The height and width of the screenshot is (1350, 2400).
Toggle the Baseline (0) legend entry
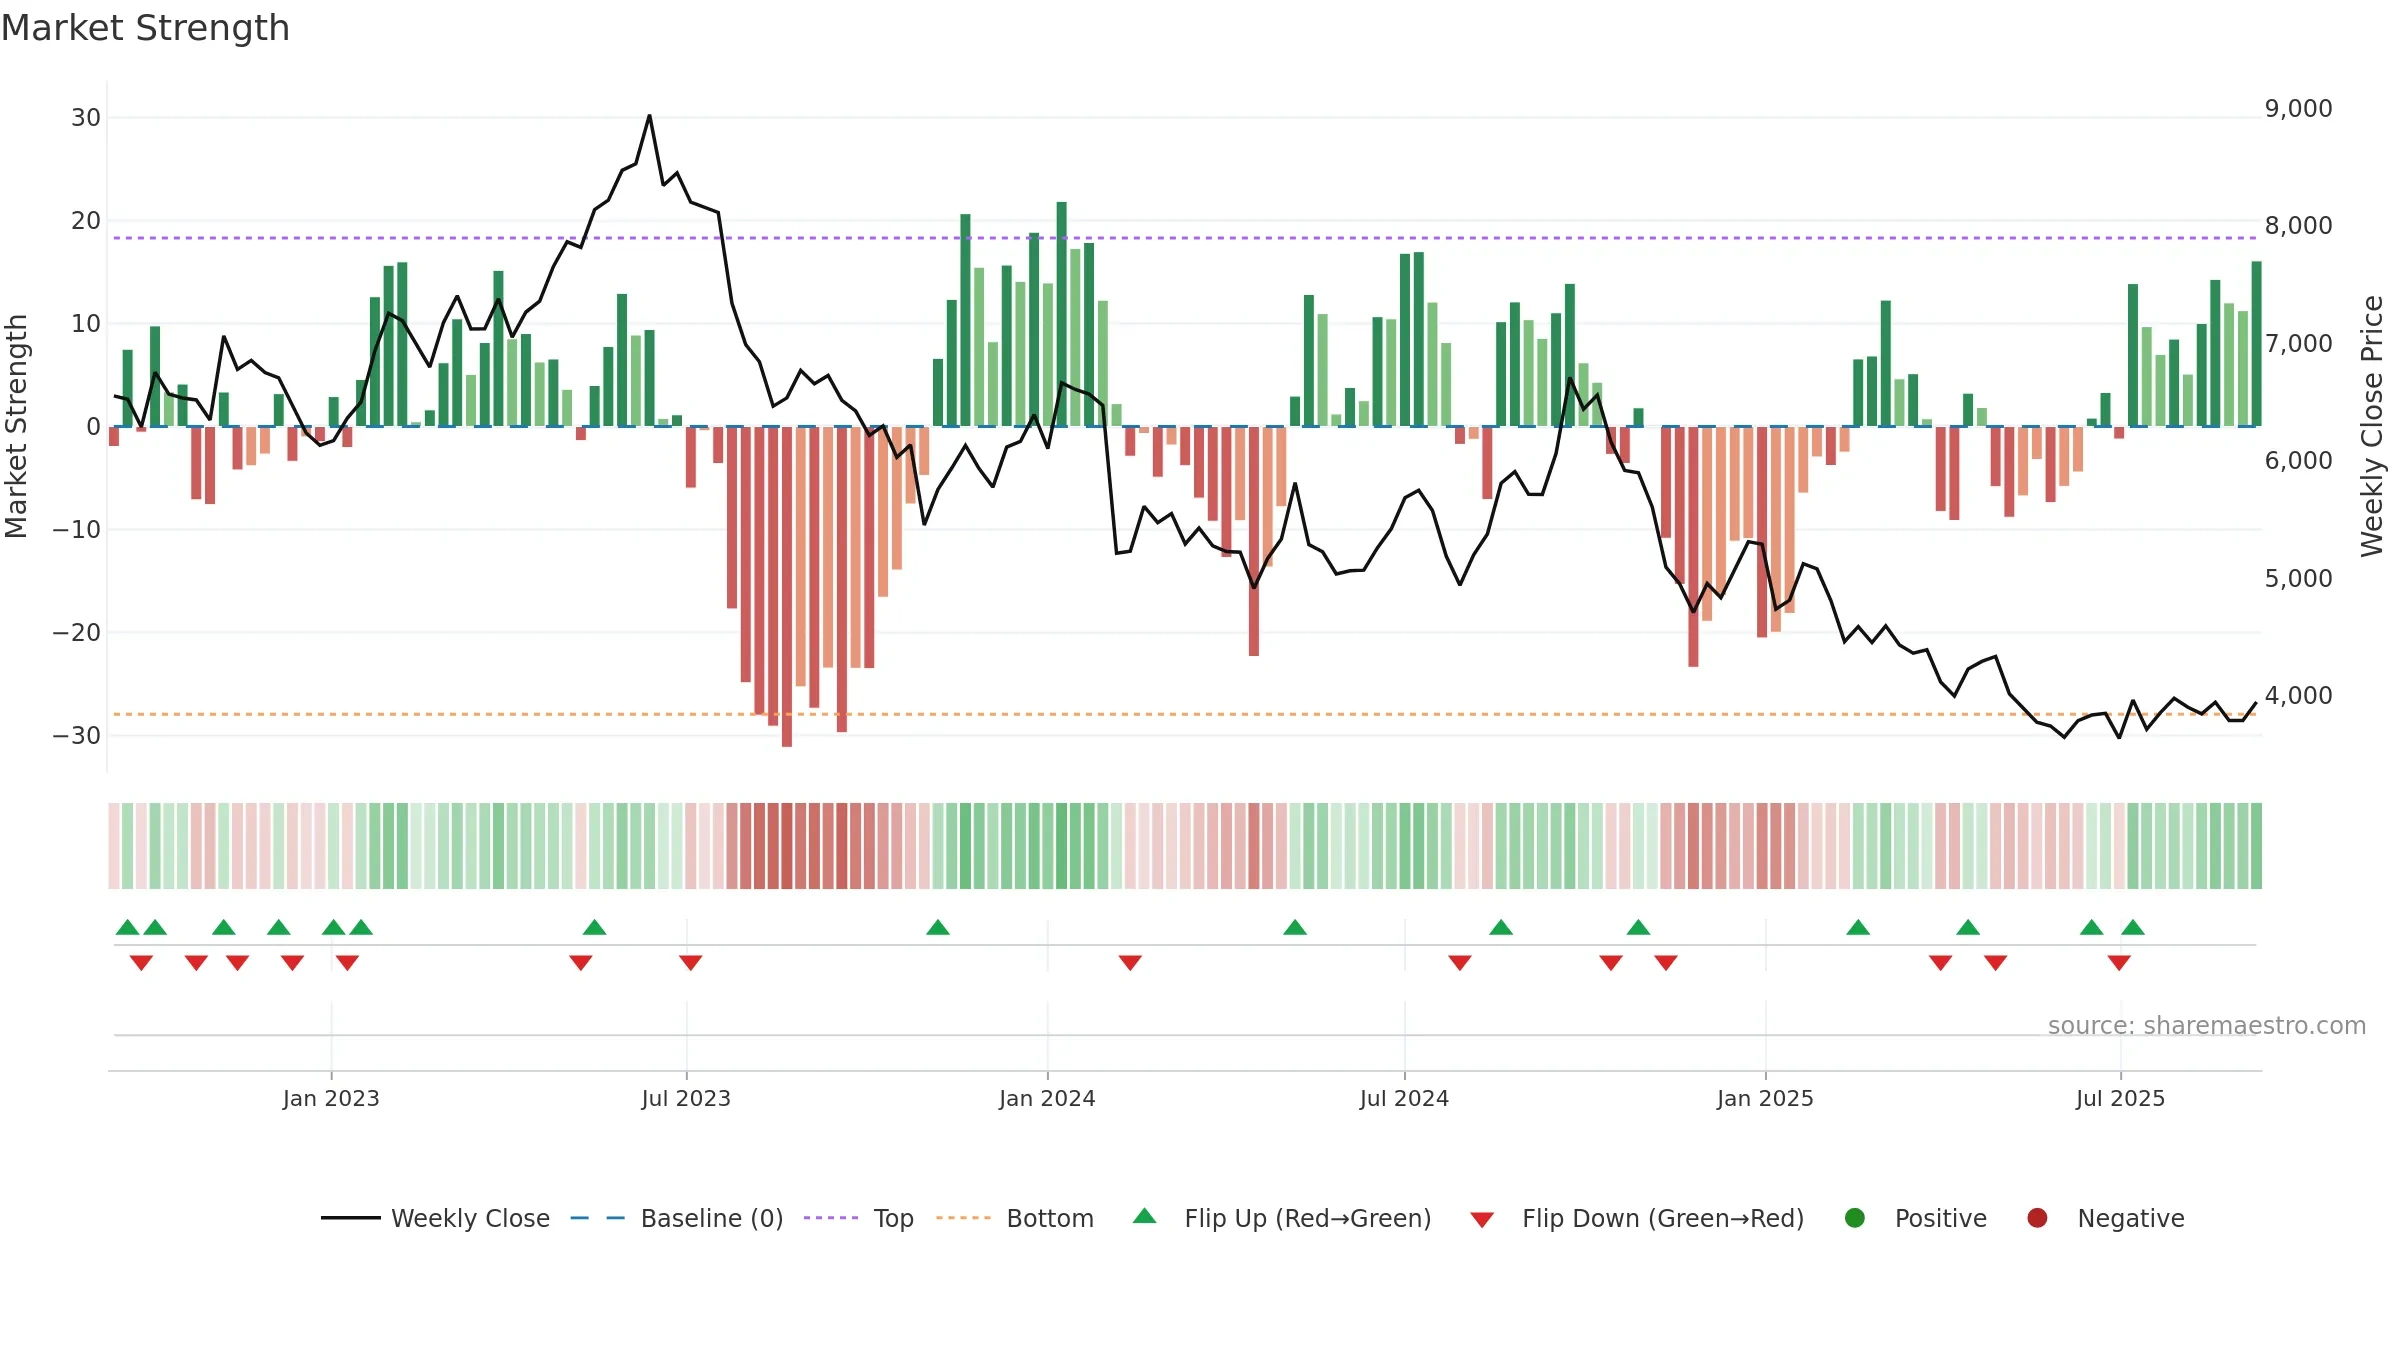tap(677, 1218)
